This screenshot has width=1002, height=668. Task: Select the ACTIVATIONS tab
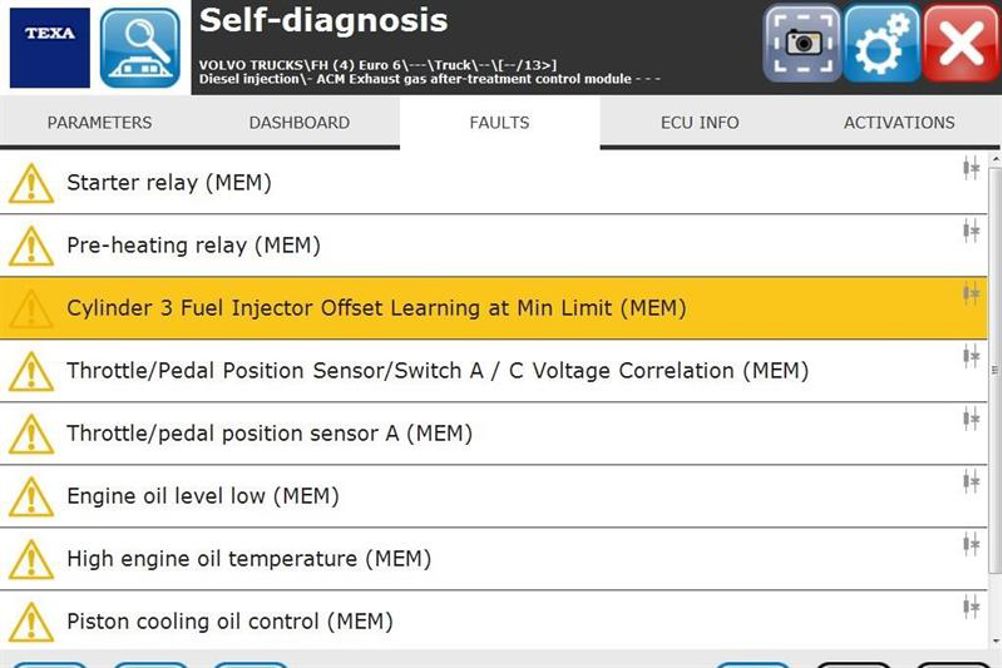pos(899,122)
